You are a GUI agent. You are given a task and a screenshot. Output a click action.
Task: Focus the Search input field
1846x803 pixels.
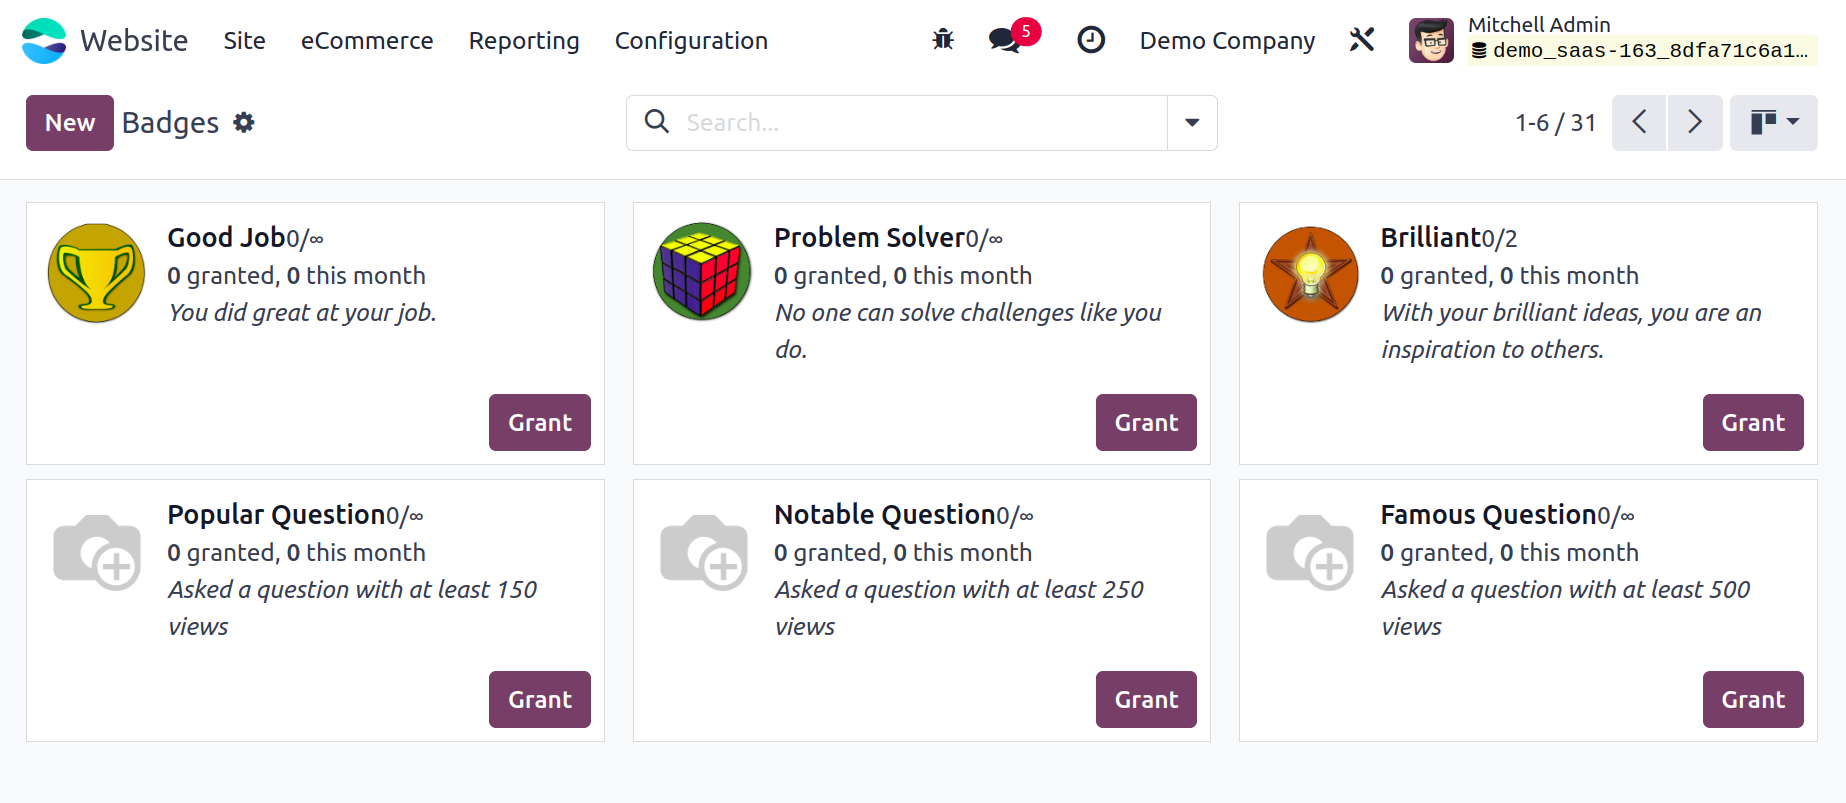click(x=921, y=123)
